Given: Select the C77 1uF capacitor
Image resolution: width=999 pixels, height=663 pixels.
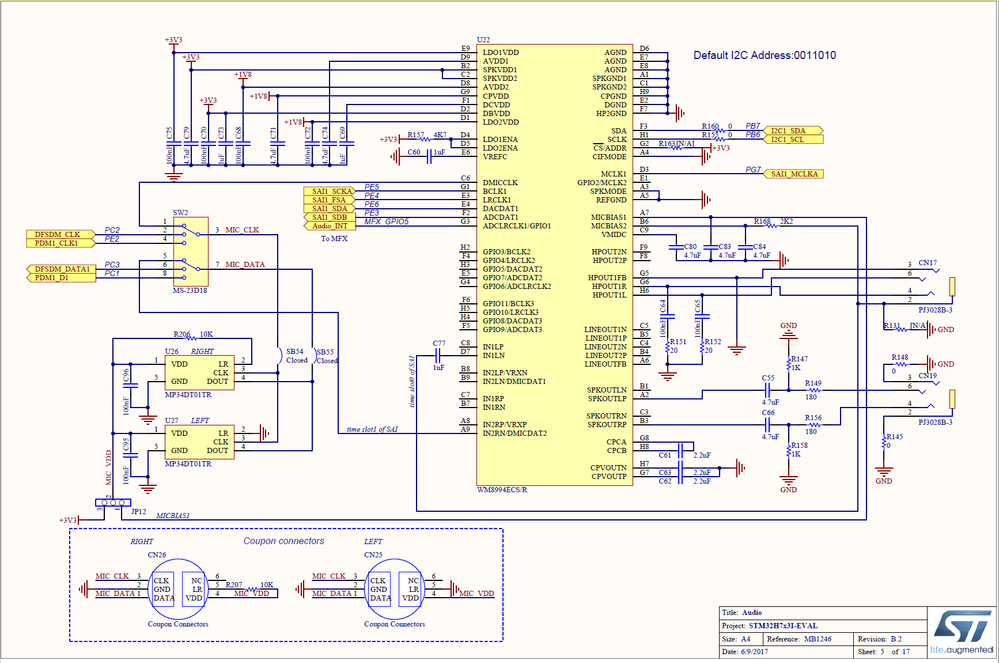Looking at the screenshot, I should 438,355.
